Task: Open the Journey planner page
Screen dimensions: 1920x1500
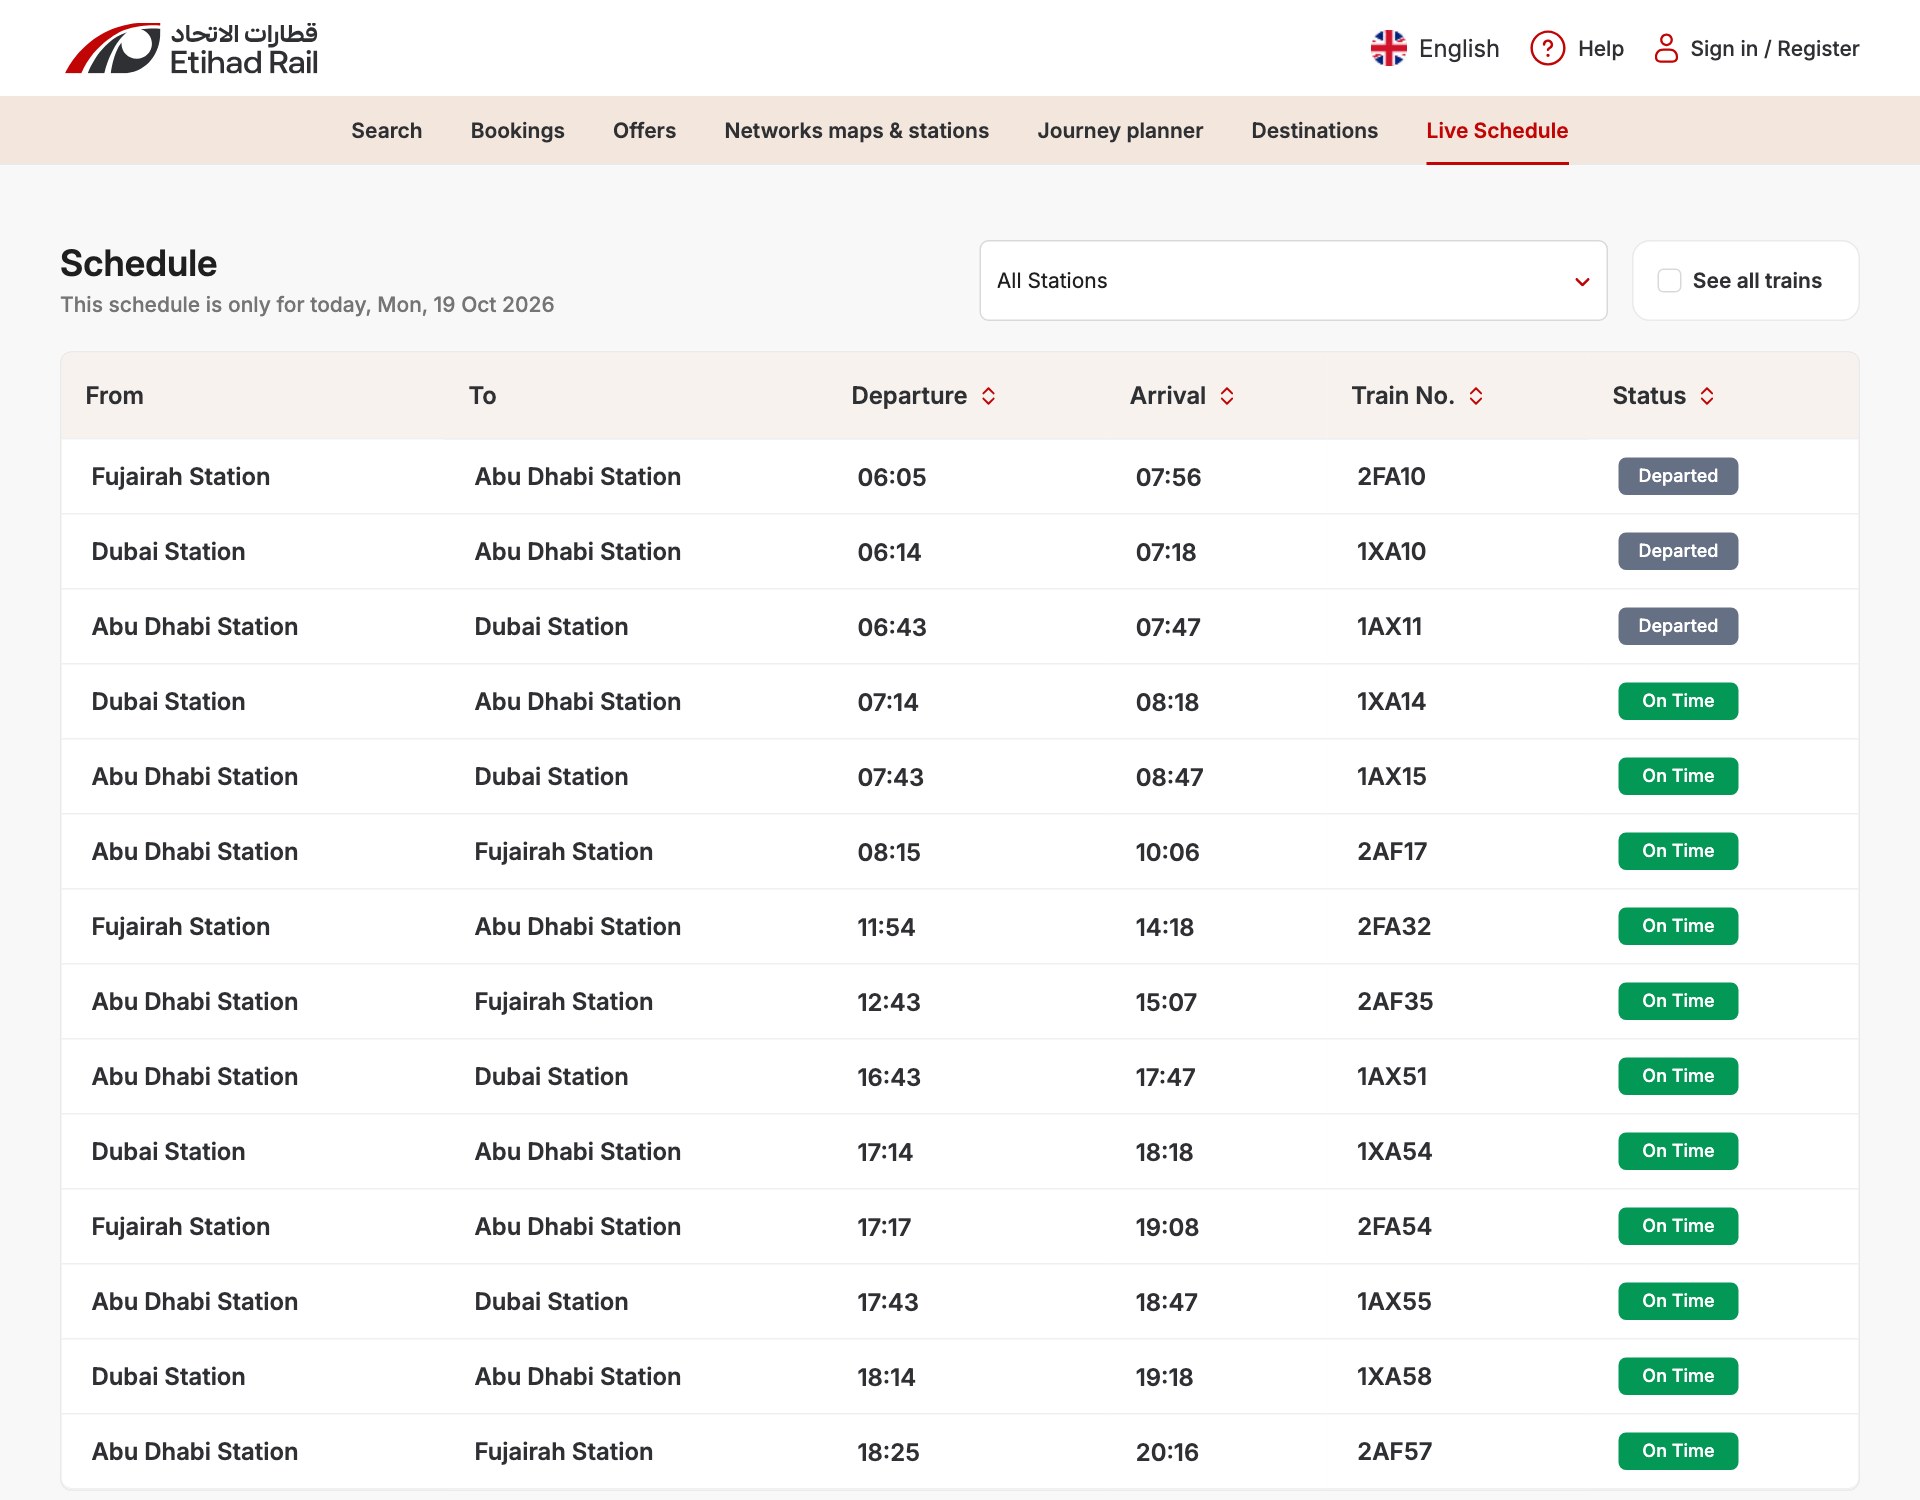Action: pyautogui.click(x=1120, y=131)
